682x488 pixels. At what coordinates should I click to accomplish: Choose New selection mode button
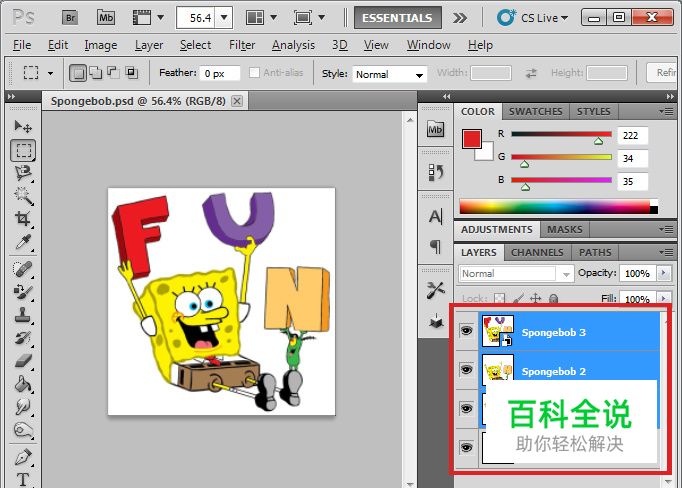click(78, 73)
